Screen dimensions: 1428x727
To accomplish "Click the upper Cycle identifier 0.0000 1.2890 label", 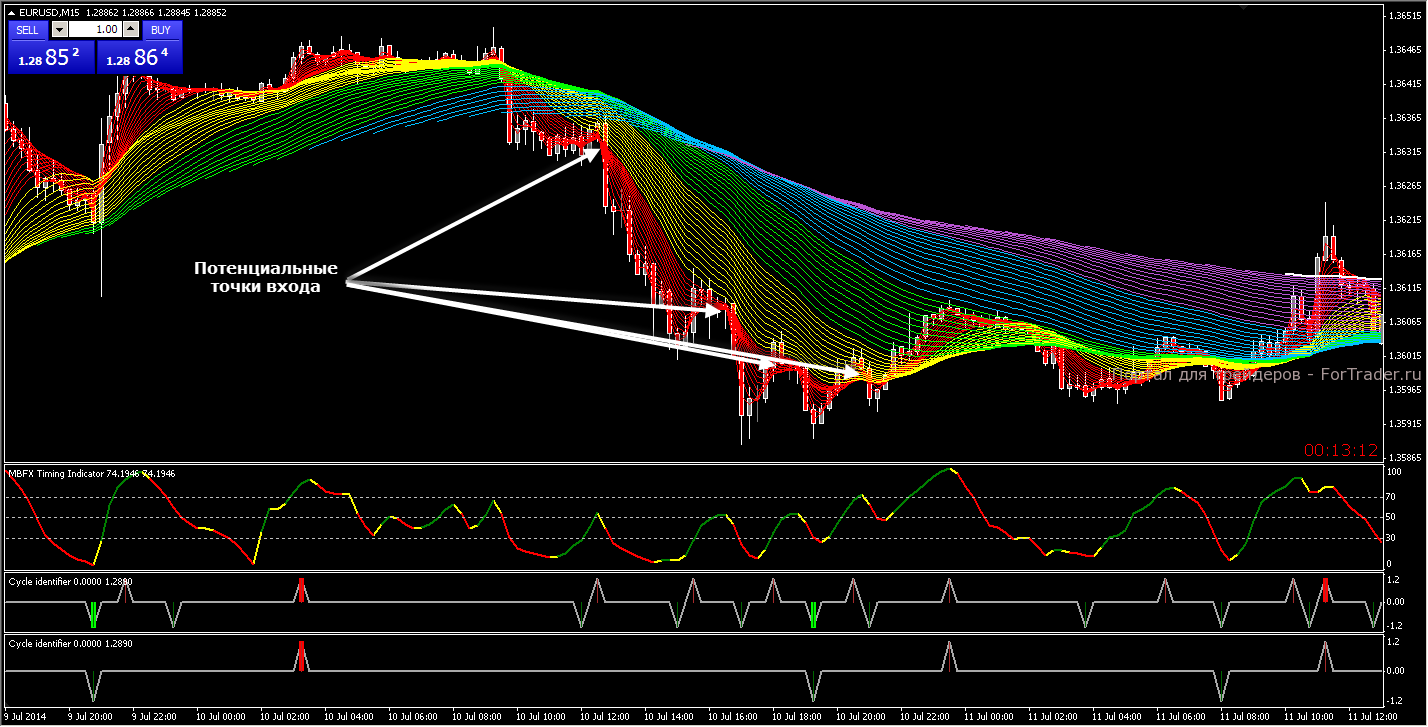I will [x=70, y=580].
